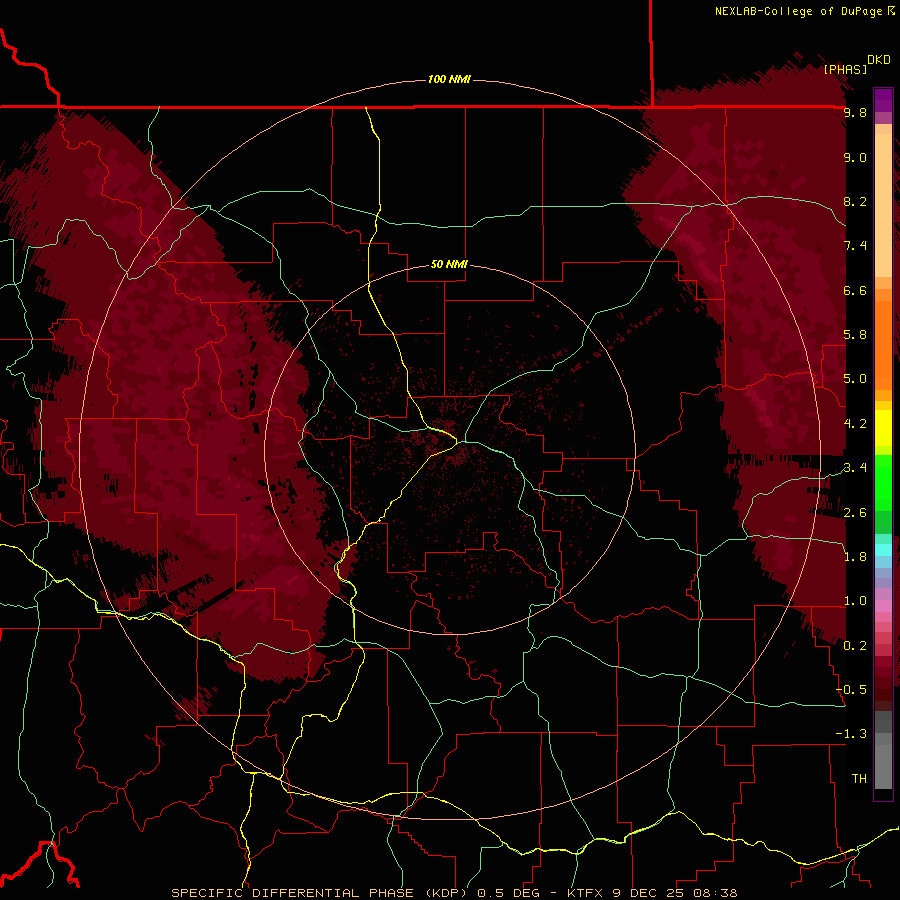Click the 9.8 value on the color scale
The width and height of the screenshot is (900, 900).
coord(855,113)
